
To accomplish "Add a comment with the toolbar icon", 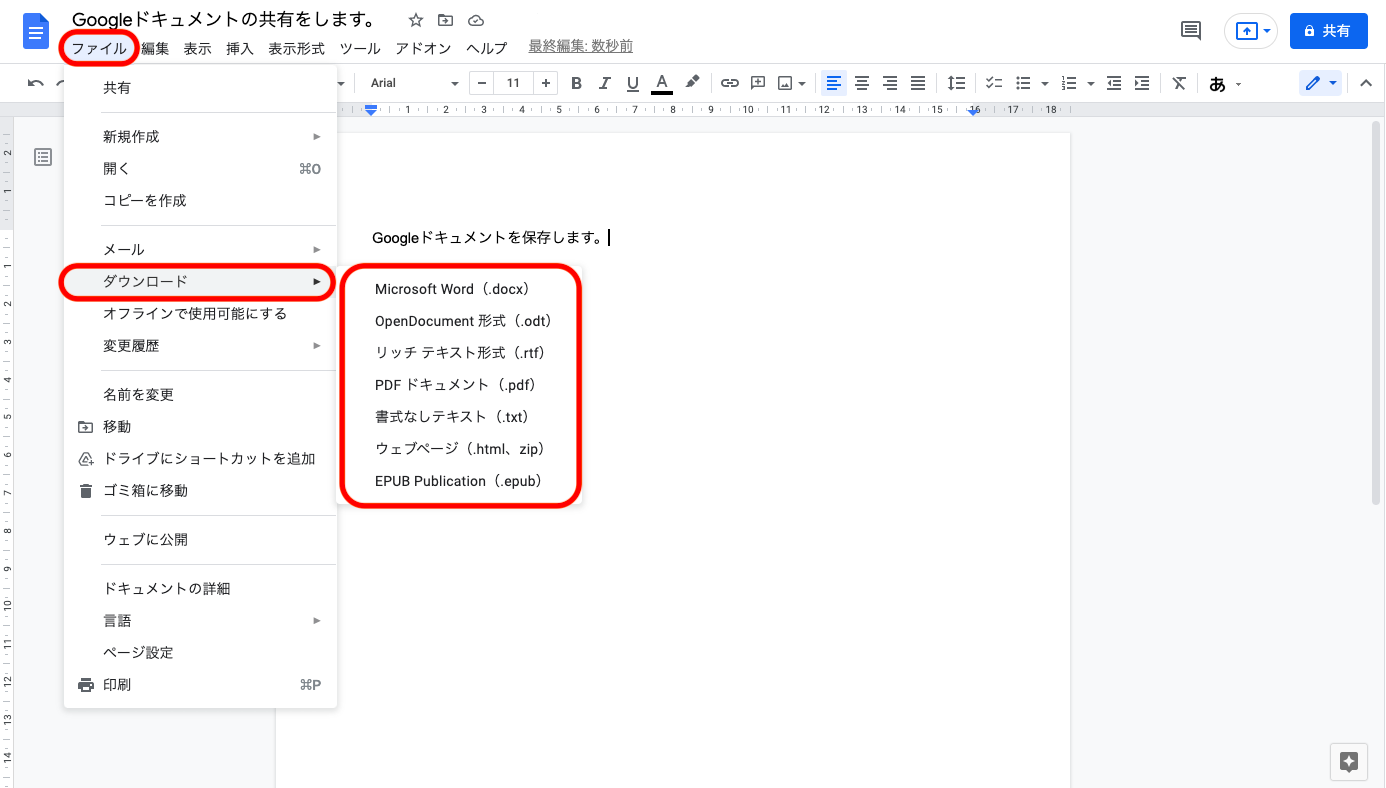I will click(758, 84).
